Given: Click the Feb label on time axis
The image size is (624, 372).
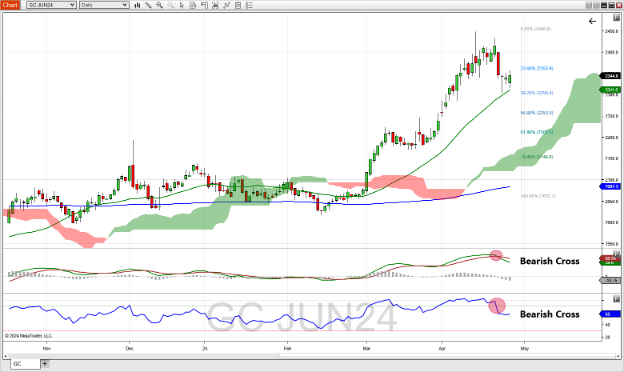Looking at the screenshot, I should (x=287, y=349).
